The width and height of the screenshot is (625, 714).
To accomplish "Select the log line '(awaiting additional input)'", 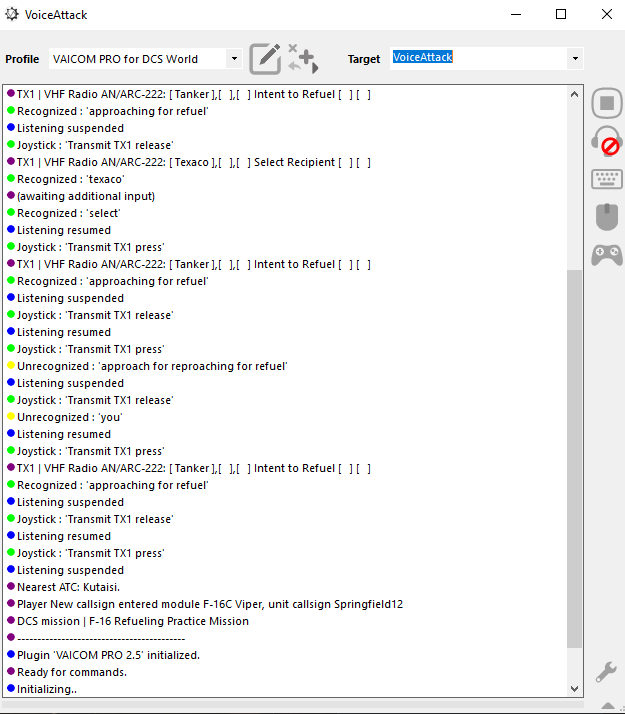I will (81, 196).
